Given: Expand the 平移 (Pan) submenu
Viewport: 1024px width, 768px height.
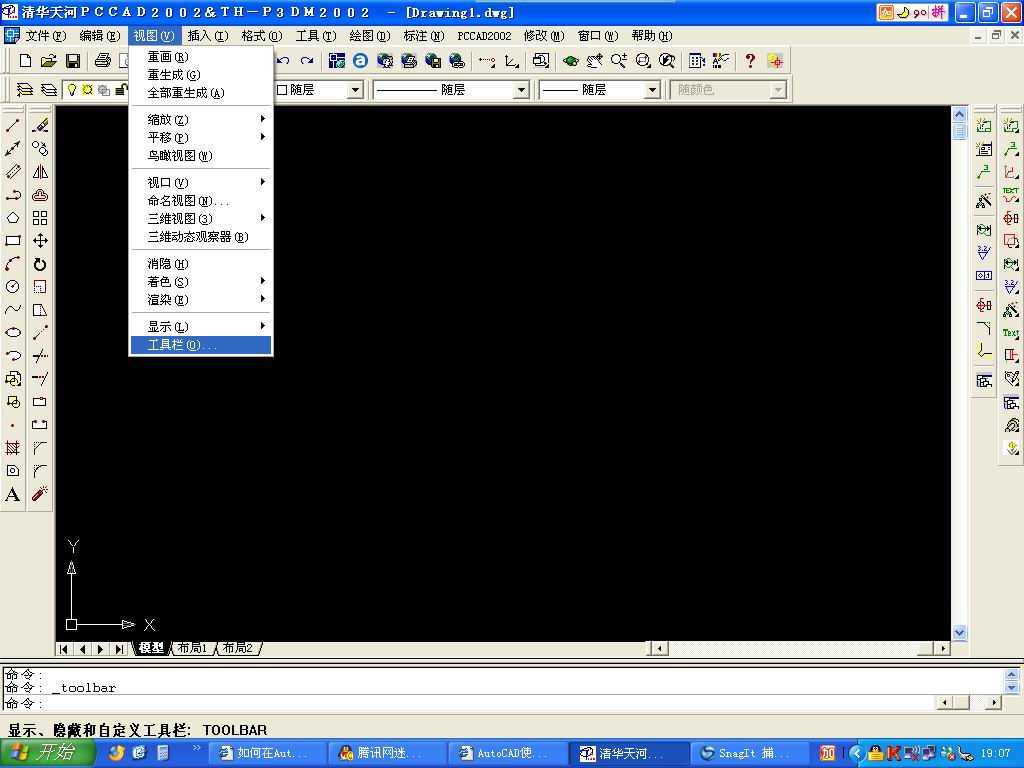Looking at the screenshot, I should click(x=201, y=137).
